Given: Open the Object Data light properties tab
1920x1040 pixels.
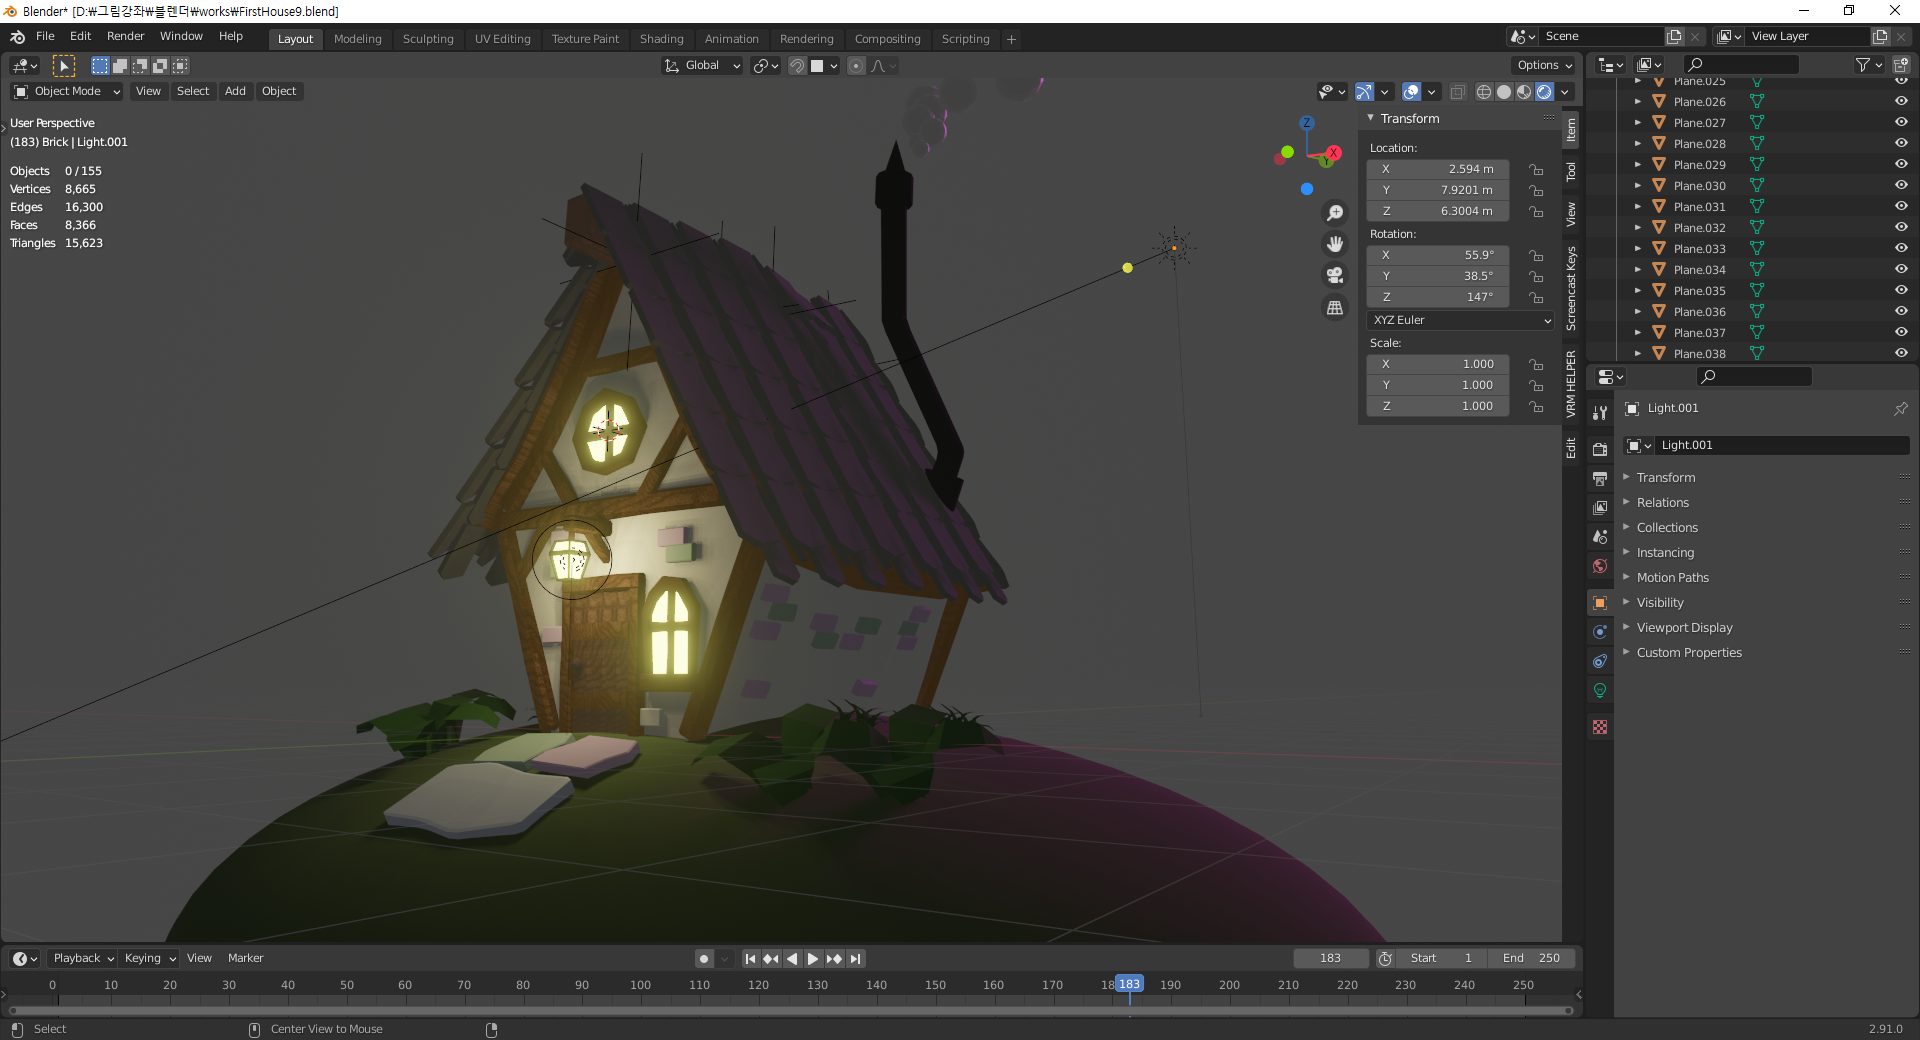Looking at the screenshot, I should click(x=1600, y=690).
